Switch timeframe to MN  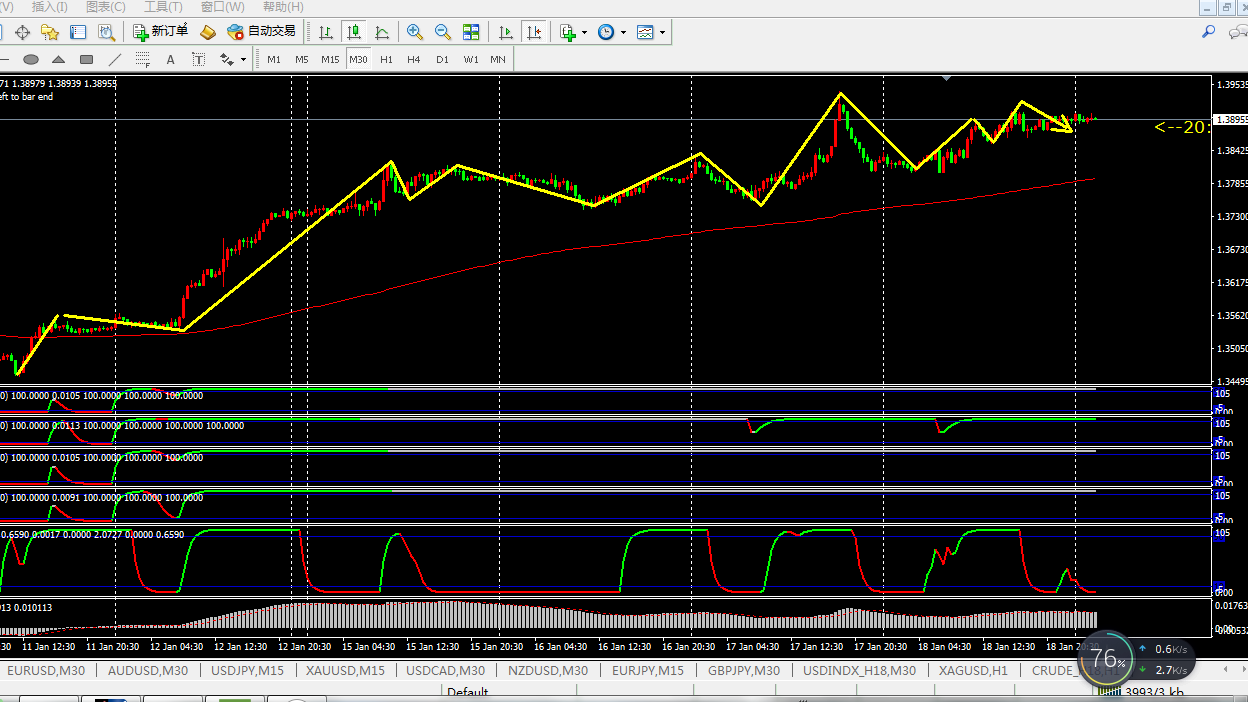pos(498,59)
